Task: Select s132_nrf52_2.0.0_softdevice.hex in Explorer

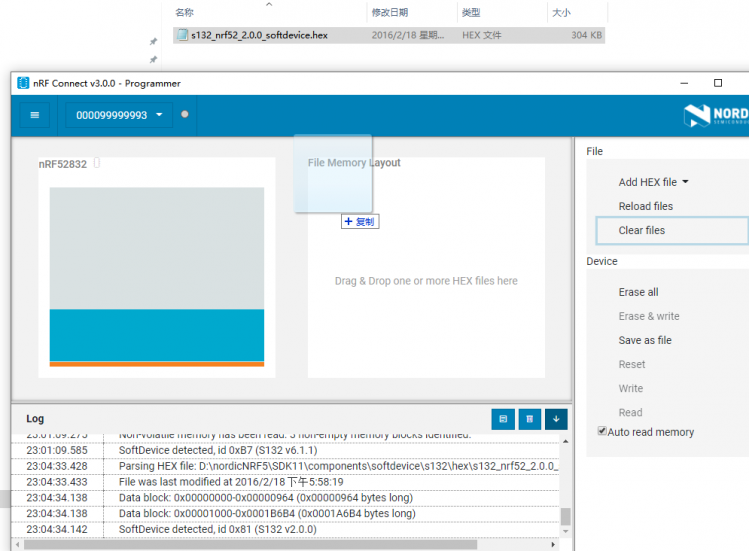Action: click(389, 35)
